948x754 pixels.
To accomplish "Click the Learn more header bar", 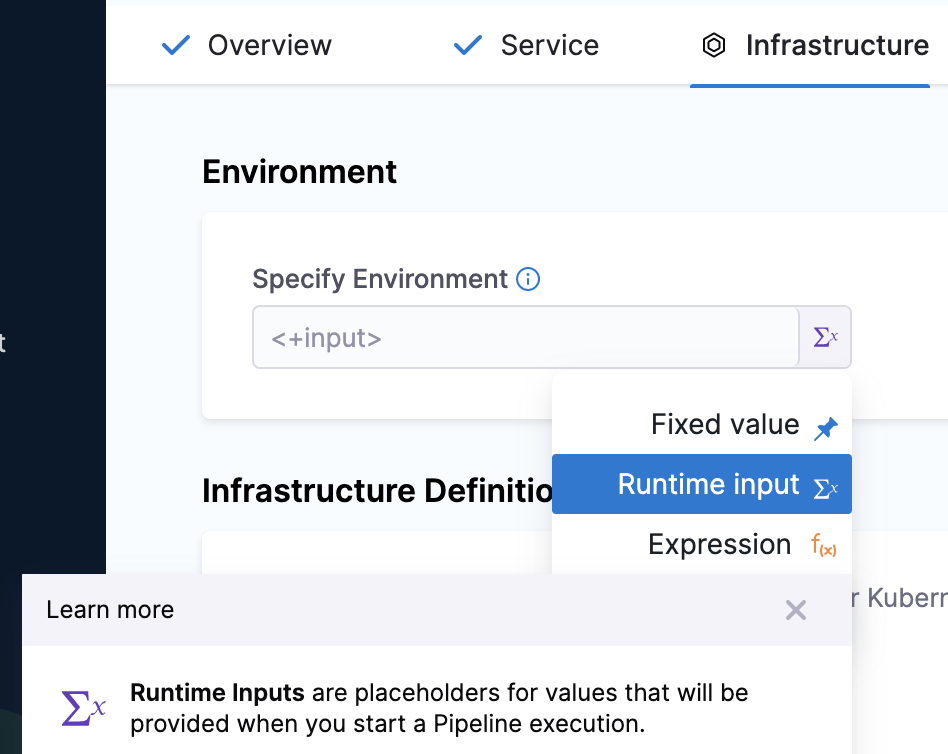I will pyautogui.click(x=400, y=610).
